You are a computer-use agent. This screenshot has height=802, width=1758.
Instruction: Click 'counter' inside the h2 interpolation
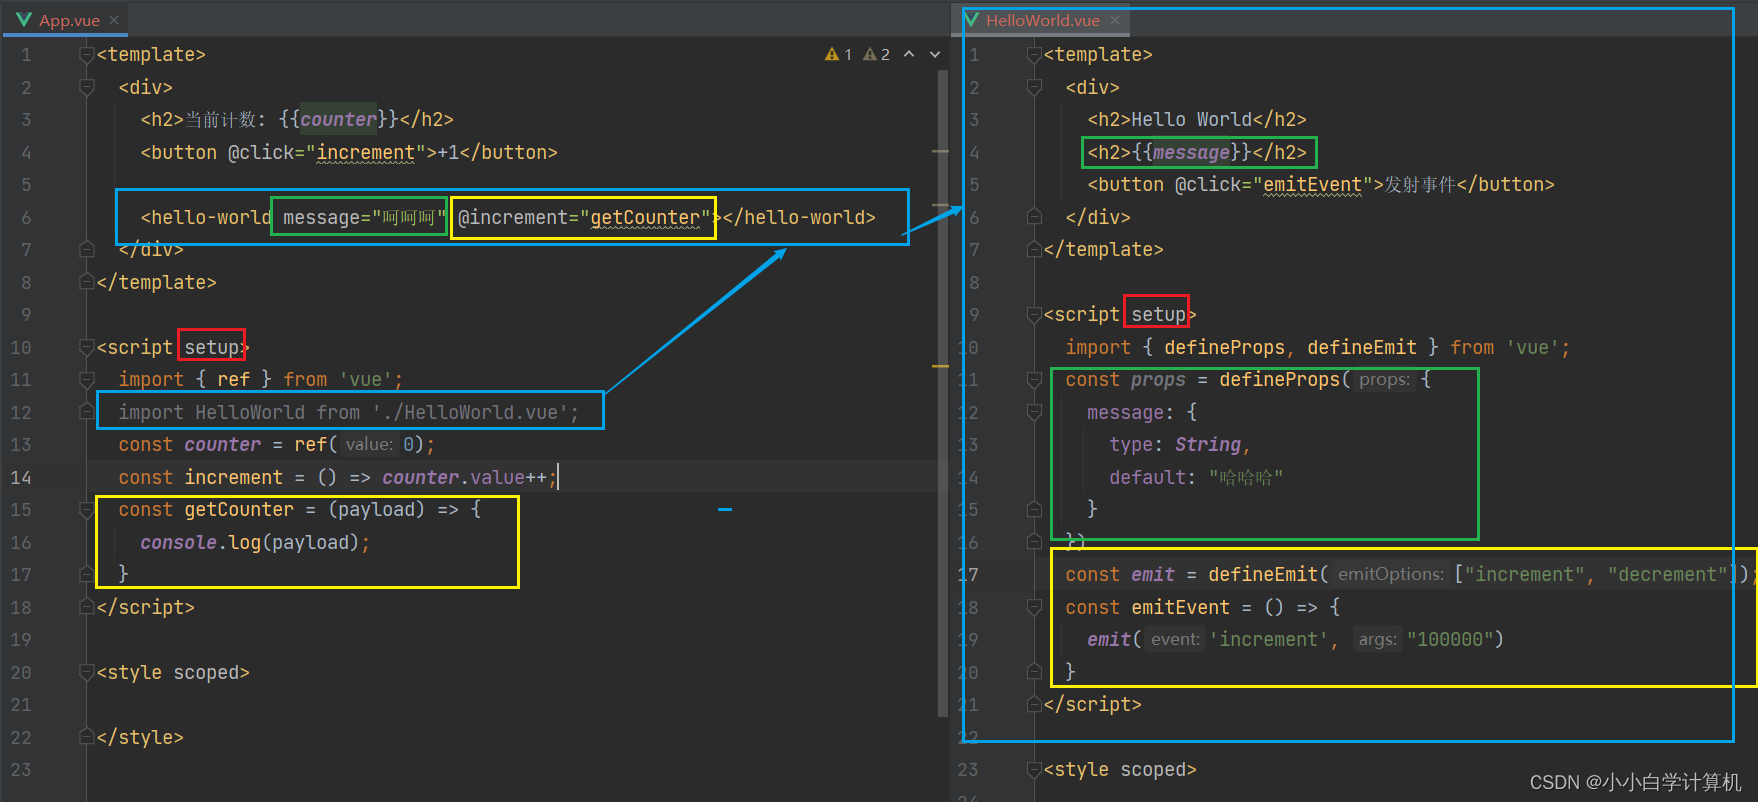point(338,120)
